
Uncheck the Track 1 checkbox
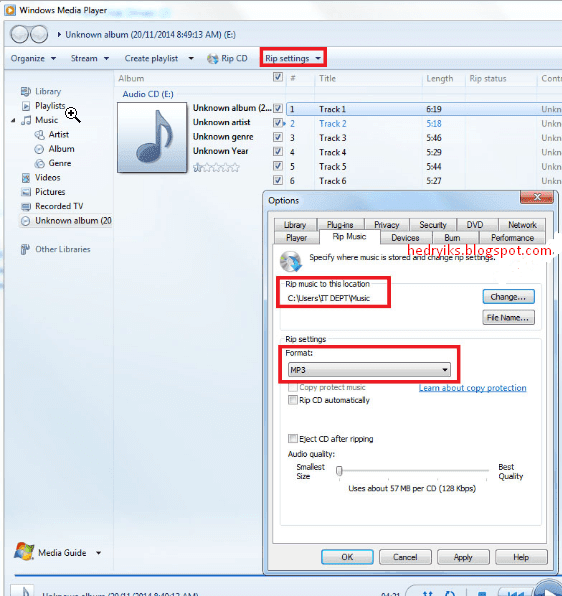pos(278,109)
